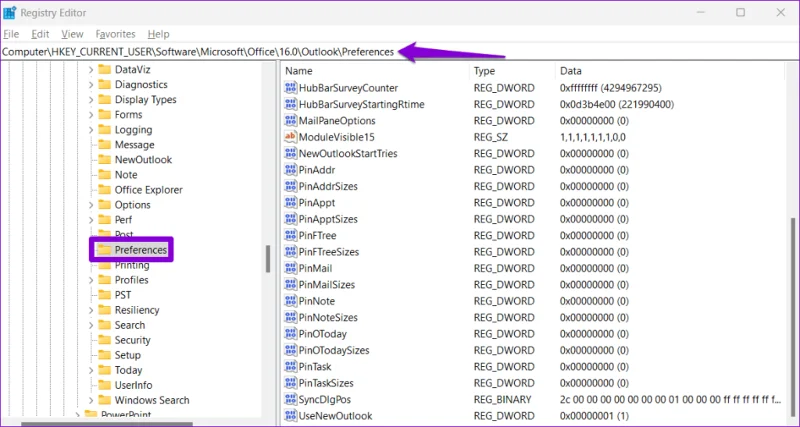The width and height of the screenshot is (800, 427).
Task: Click the tree pane horizontal scrollbar thumb
Action: [107, 423]
